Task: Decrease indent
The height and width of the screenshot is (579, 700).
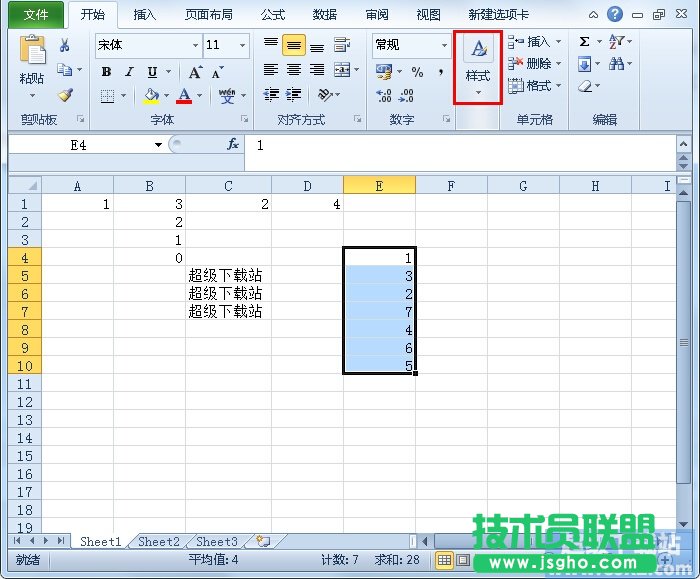Action: [x=271, y=95]
